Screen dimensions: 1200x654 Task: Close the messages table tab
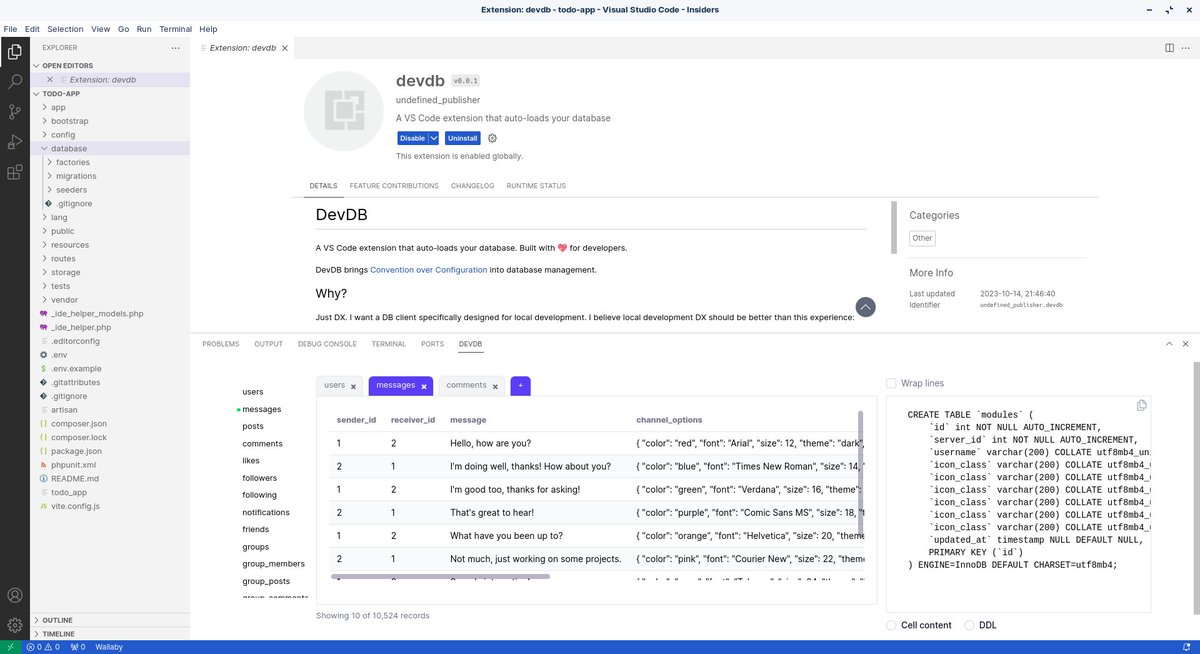pos(424,386)
